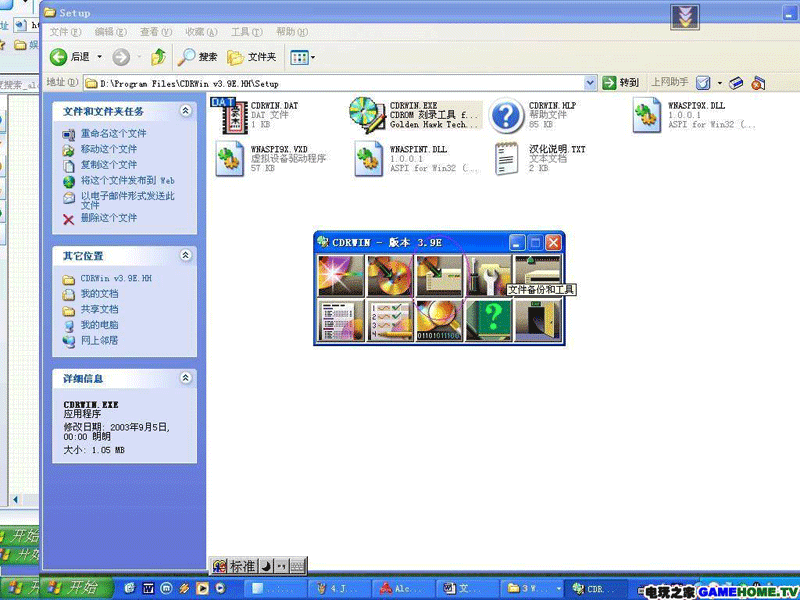Open the Record Disc sparkle icon in CDRWIN
The image size is (800, 600).
(341, 276)
